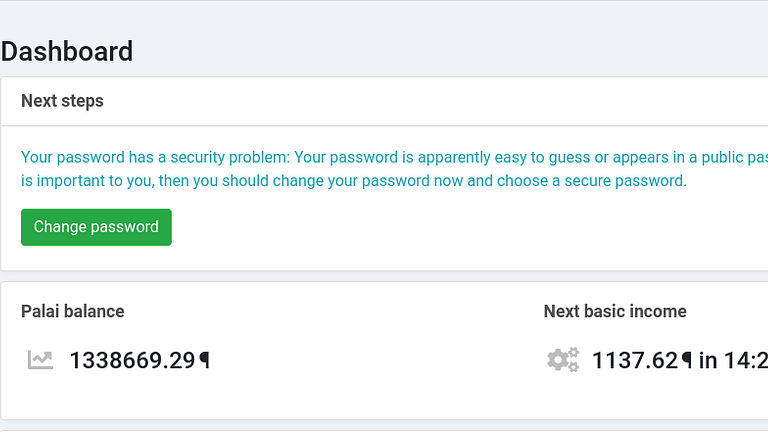Image resolution: width=768 pixels, height=432 pixels.
Task: Click 'Your password has a security problem' text
Action: pyautogui.click(x=155, y=157)
